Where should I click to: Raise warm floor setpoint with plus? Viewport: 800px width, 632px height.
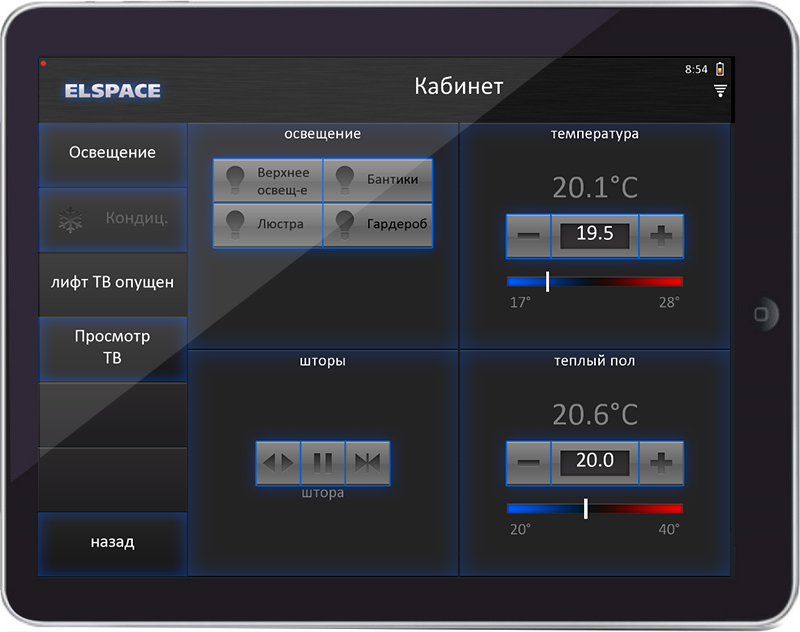pos(660,462)
